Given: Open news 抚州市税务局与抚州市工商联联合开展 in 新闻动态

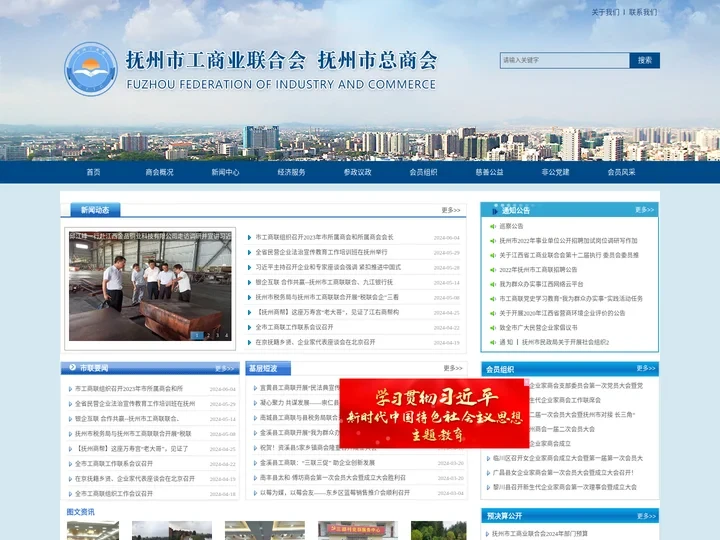Looking at the screenshot, I should coord(327,297).
